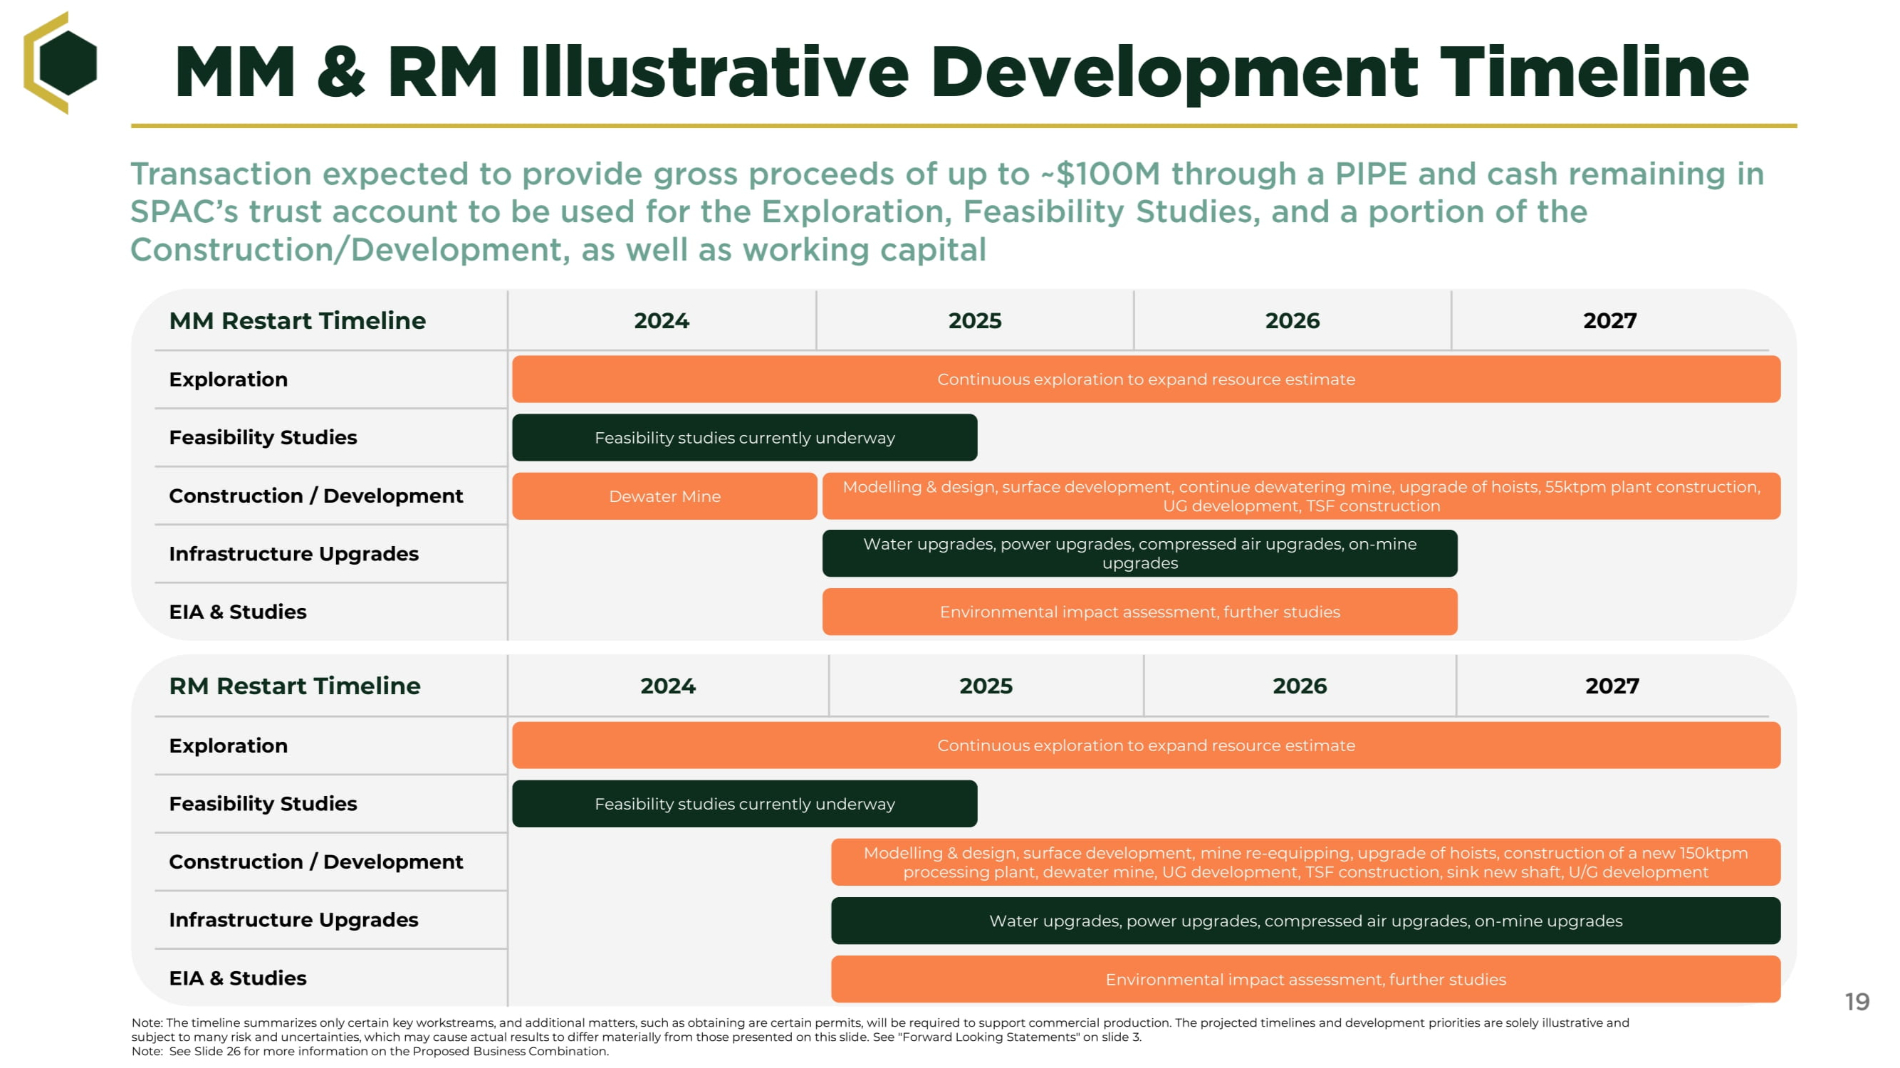Click the page number 19
The image size is (1900, 1068).
(x=1856, y=1002)
